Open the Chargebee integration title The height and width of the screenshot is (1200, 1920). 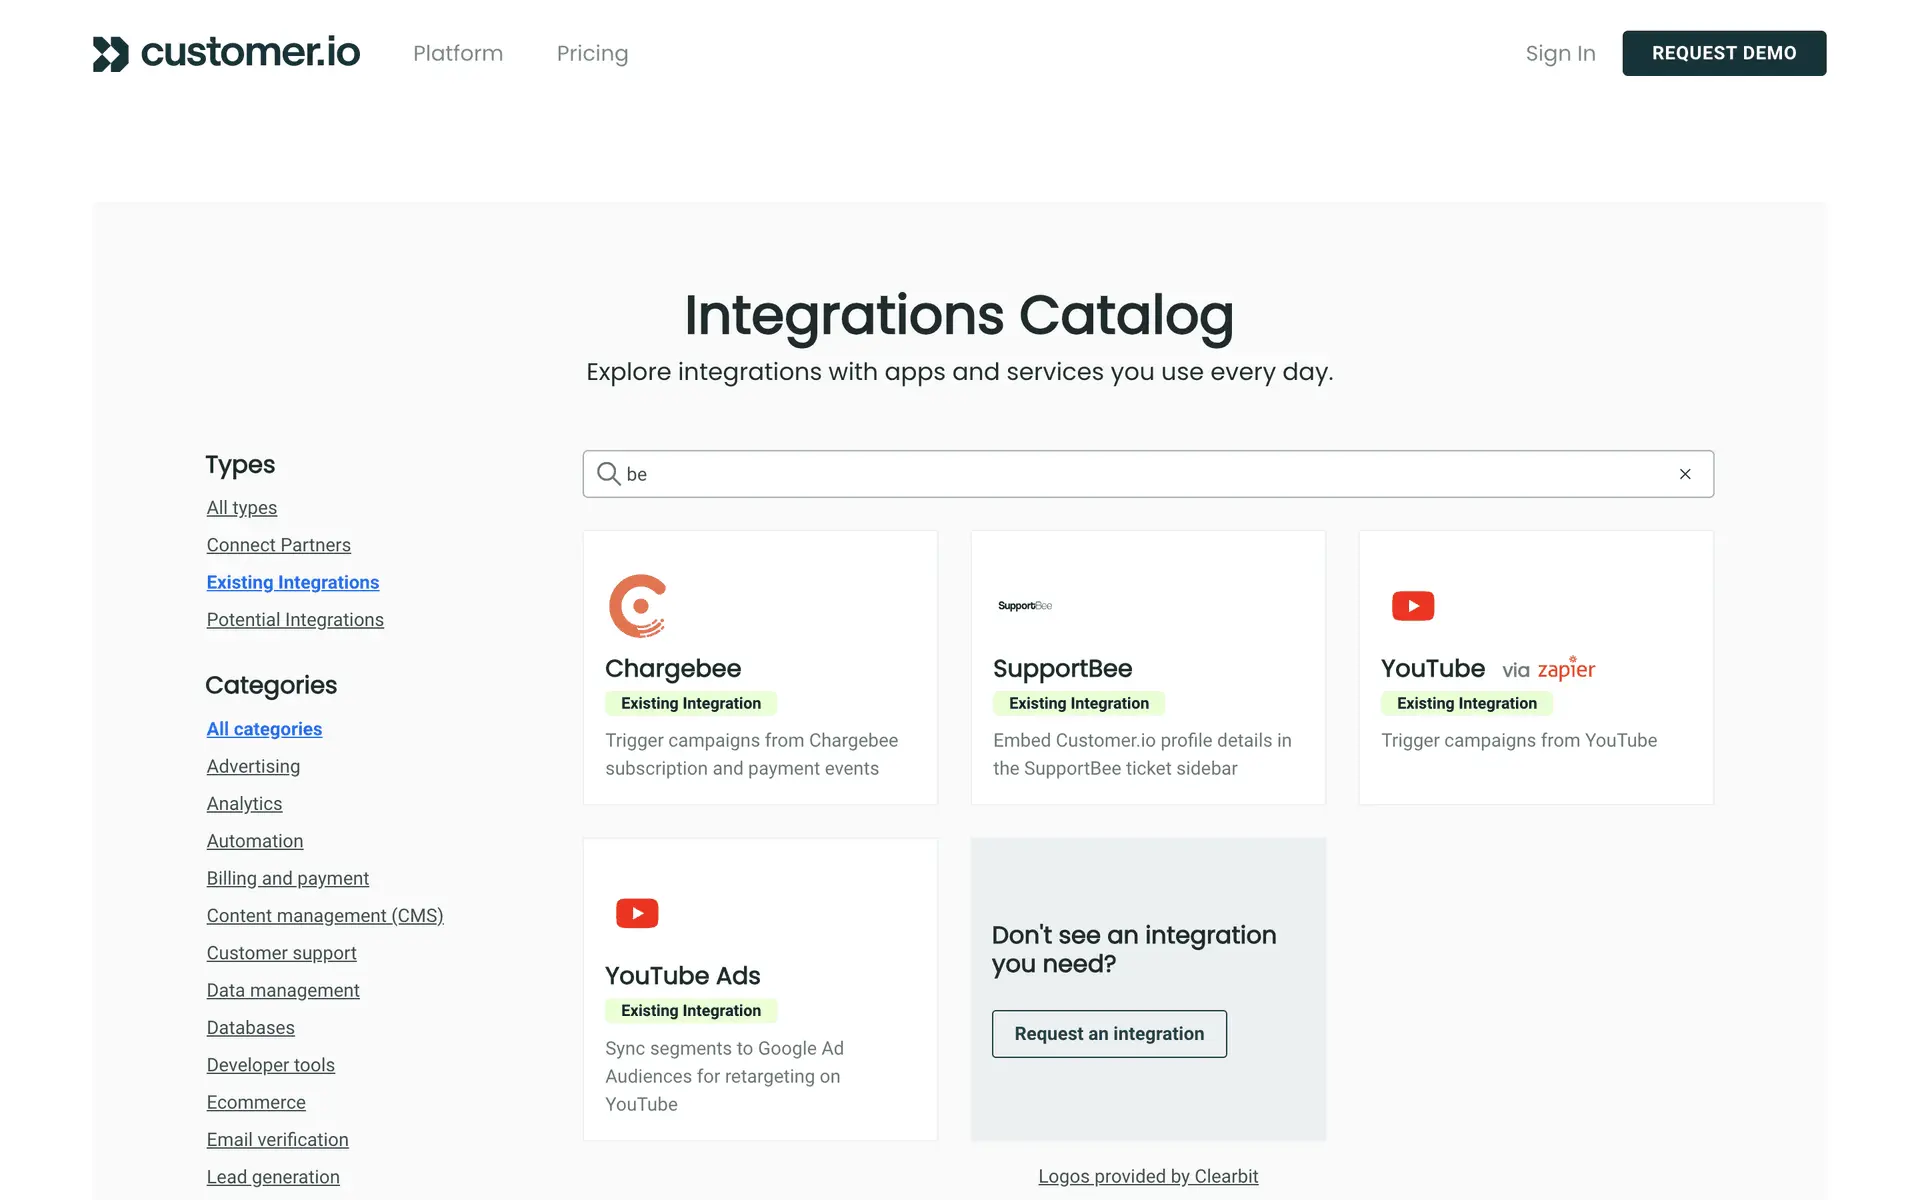[x=672, y=669]
